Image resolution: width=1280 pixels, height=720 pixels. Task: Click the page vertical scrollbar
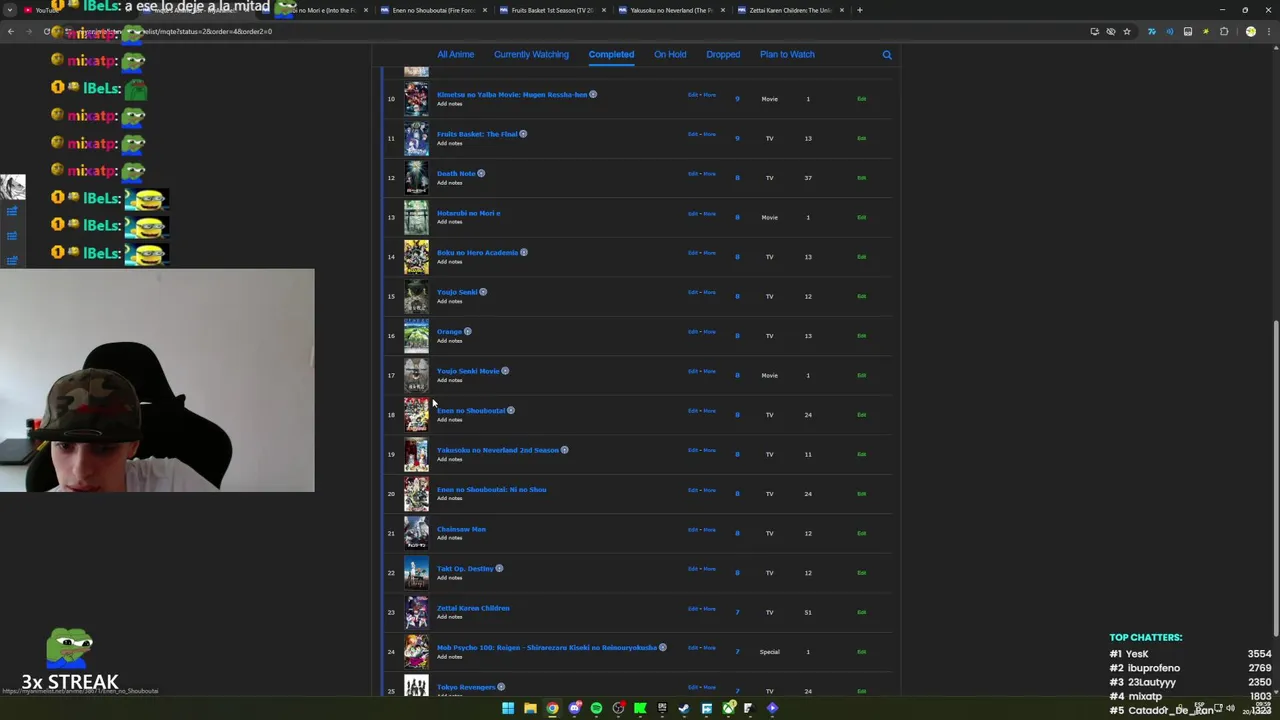pyautogui.click(x=1274, y=478)
